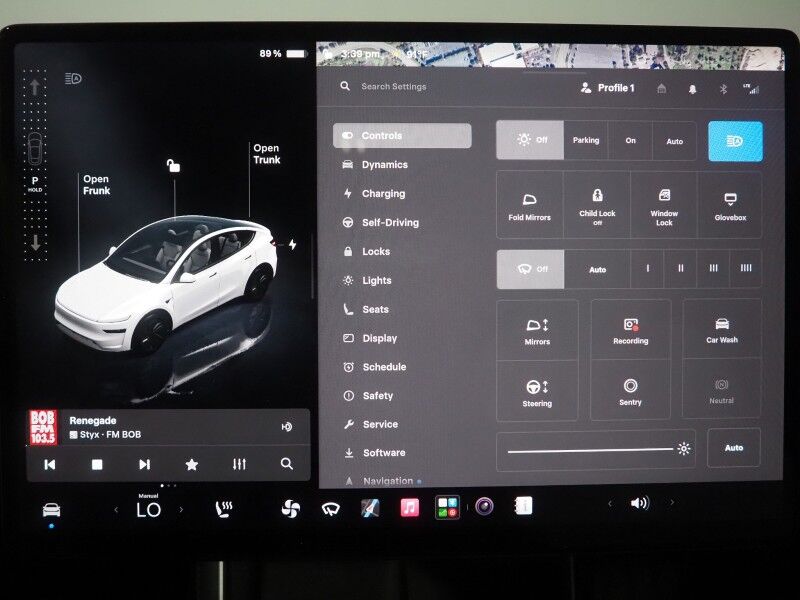Skip to previous track
The image size is (800, 600).
49,464
